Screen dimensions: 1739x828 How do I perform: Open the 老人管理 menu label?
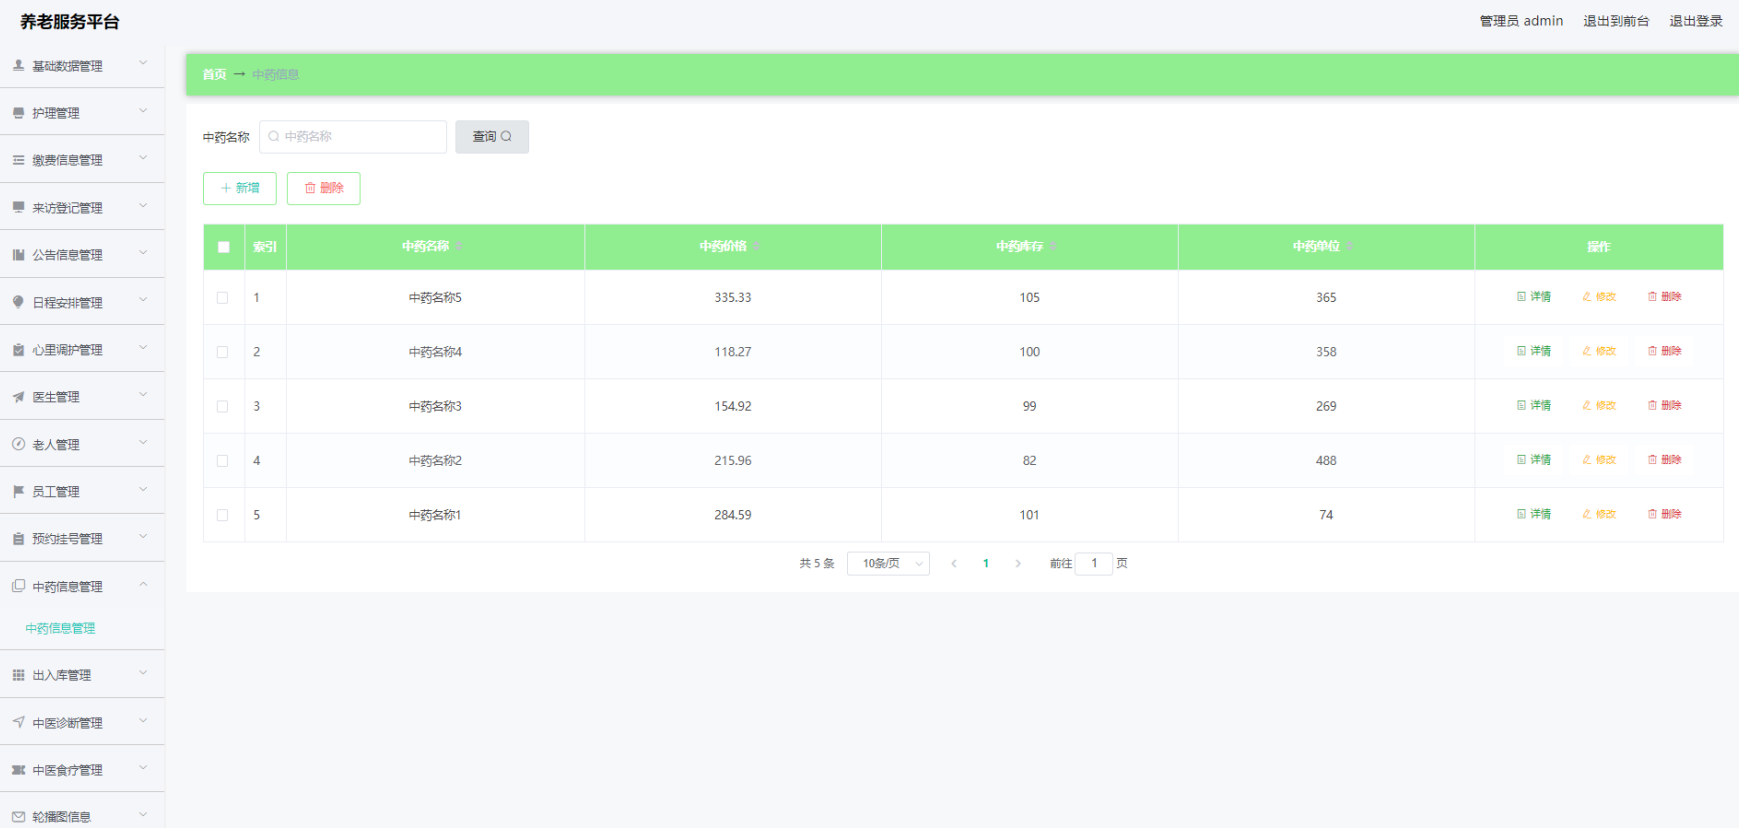(x=56, y=445)
